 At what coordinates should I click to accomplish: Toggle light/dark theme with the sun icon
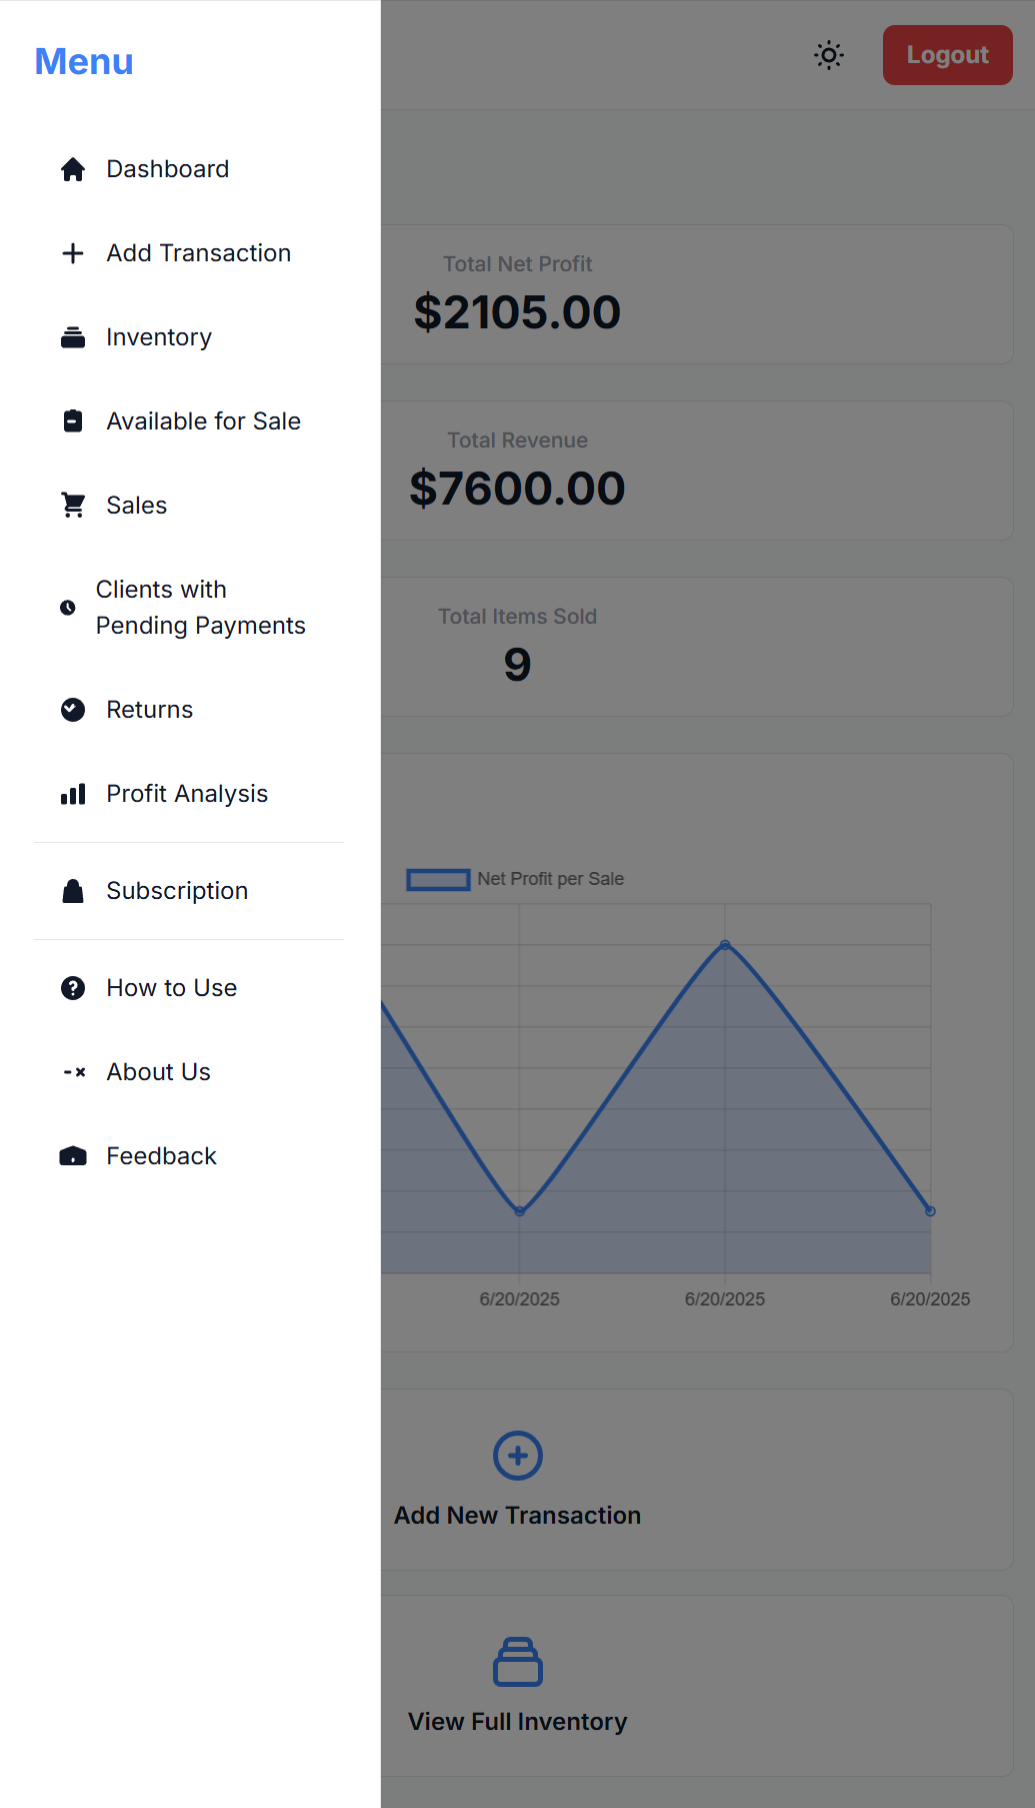(x=829, y=55)
